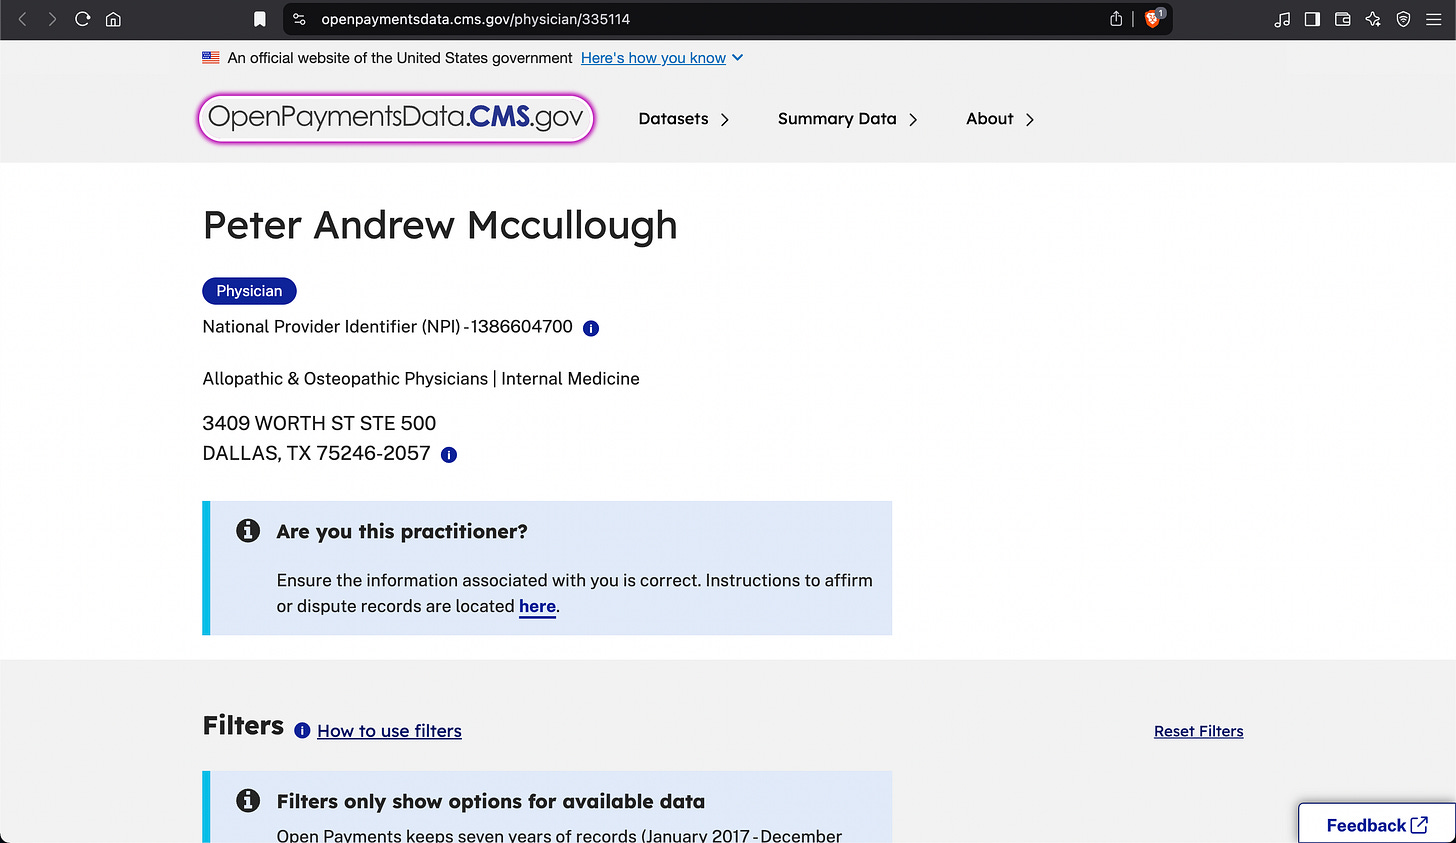Expand the About chevron arrow
This screenshot has width=1456, height=843.
[1029, 120]
